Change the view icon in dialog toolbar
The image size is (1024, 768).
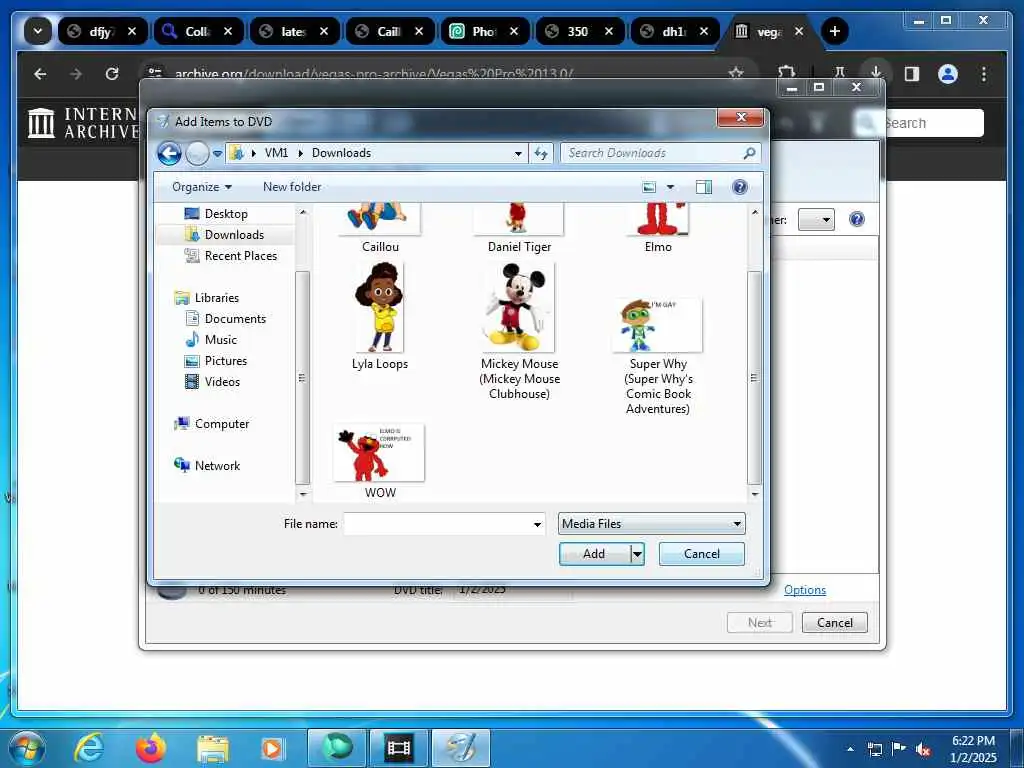click(x=648, y=187)
